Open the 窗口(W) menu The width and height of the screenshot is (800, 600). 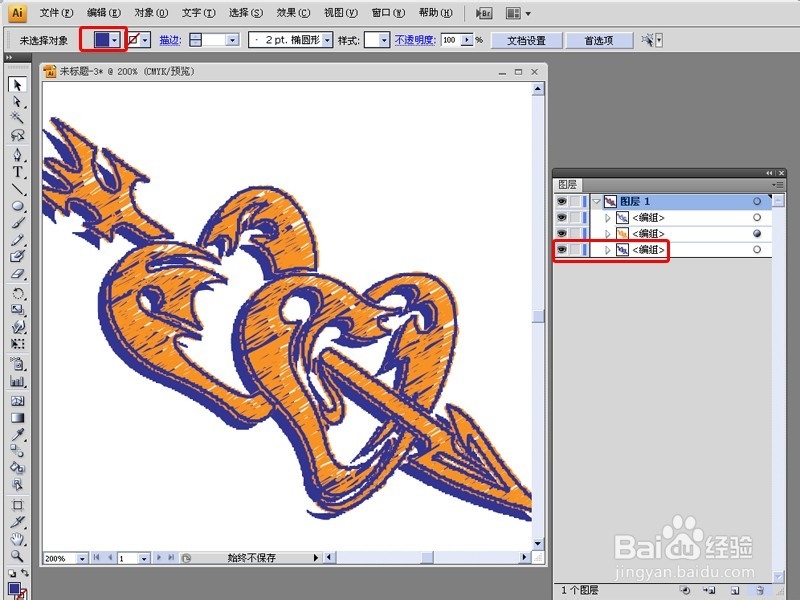[388, 13]
